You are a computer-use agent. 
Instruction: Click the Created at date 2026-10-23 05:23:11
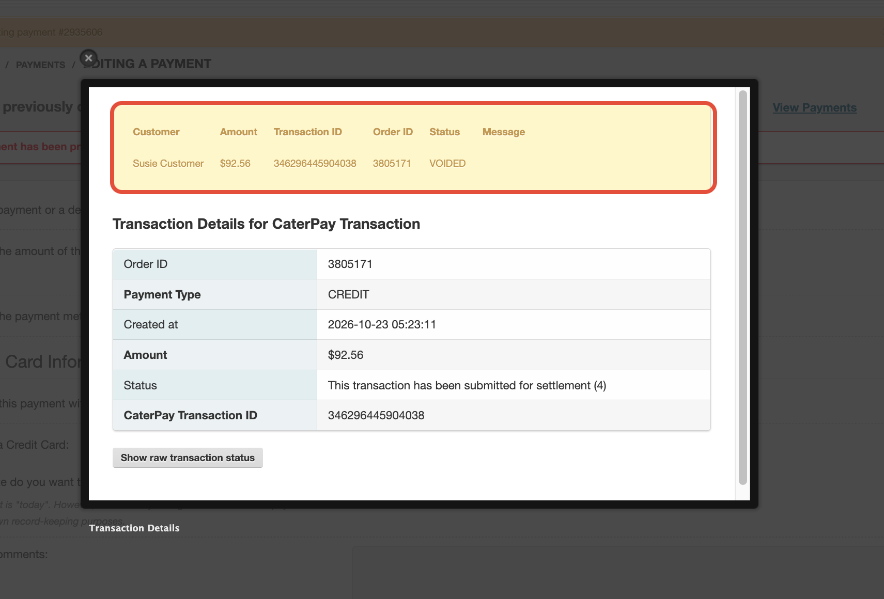(382, 324)
